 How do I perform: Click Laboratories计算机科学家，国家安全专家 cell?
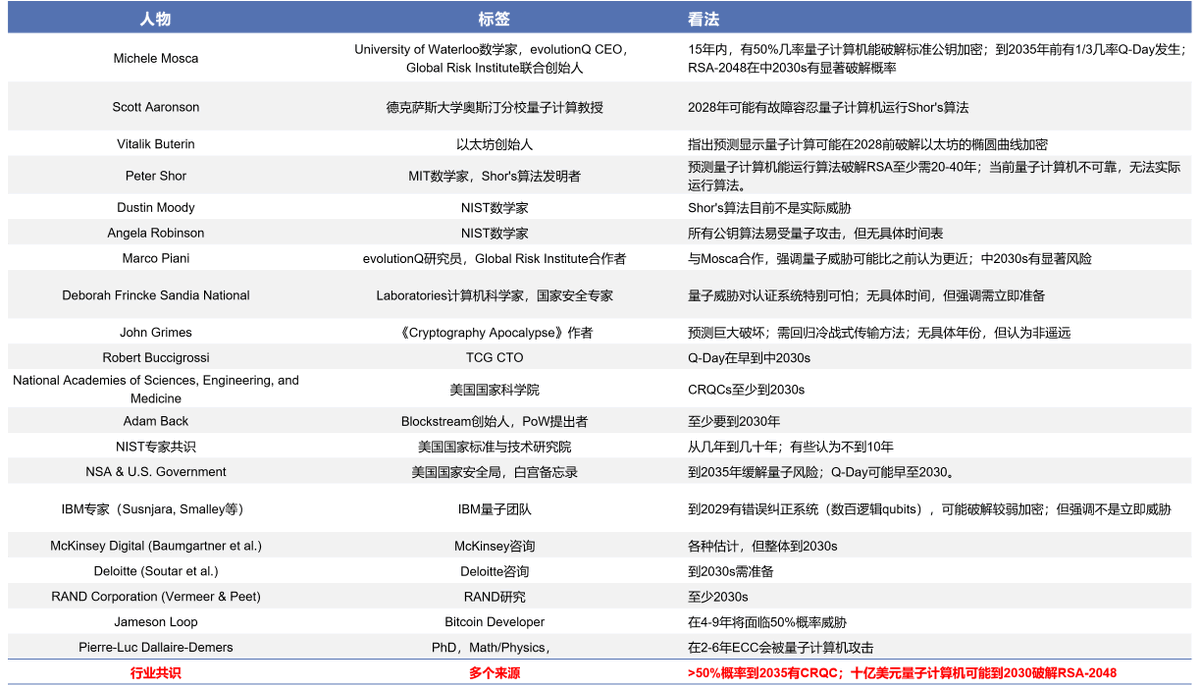click(x=494, y=295)
